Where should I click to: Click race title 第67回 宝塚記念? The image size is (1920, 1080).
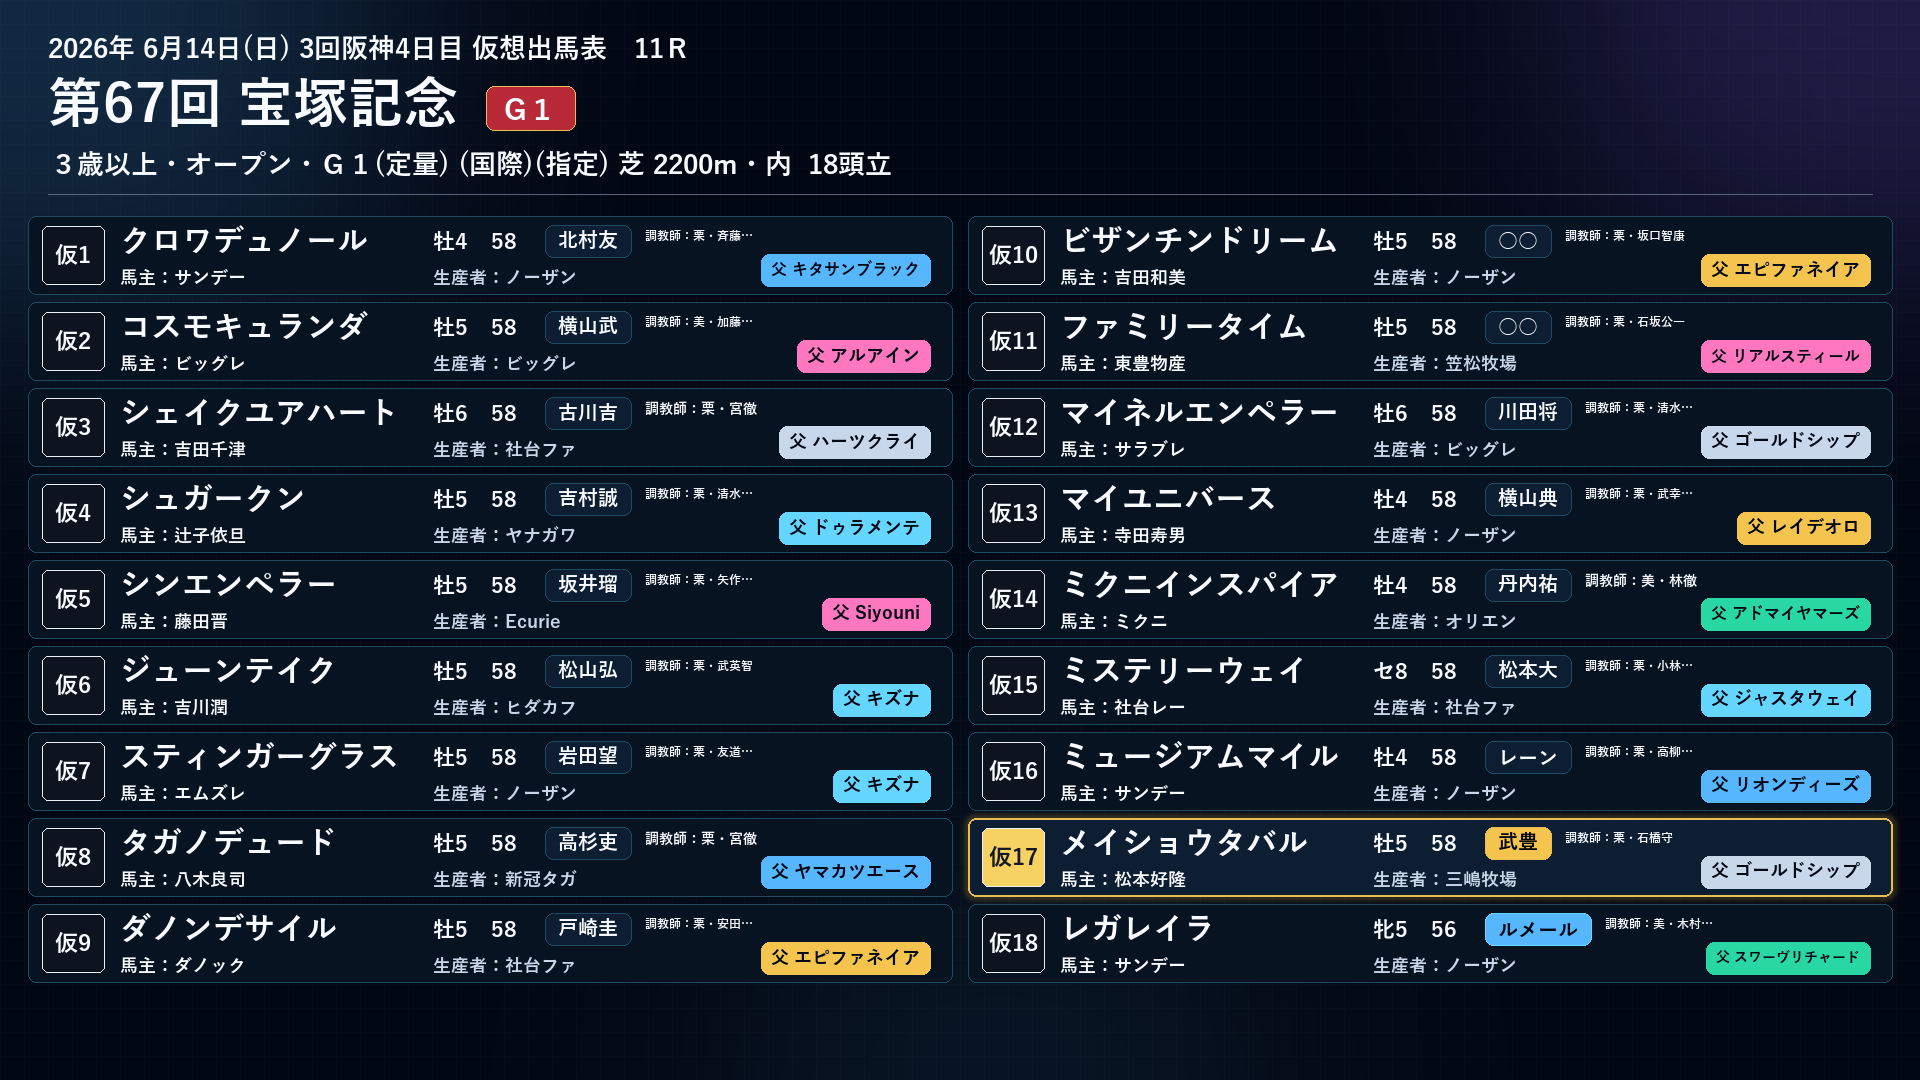point(253,104)
